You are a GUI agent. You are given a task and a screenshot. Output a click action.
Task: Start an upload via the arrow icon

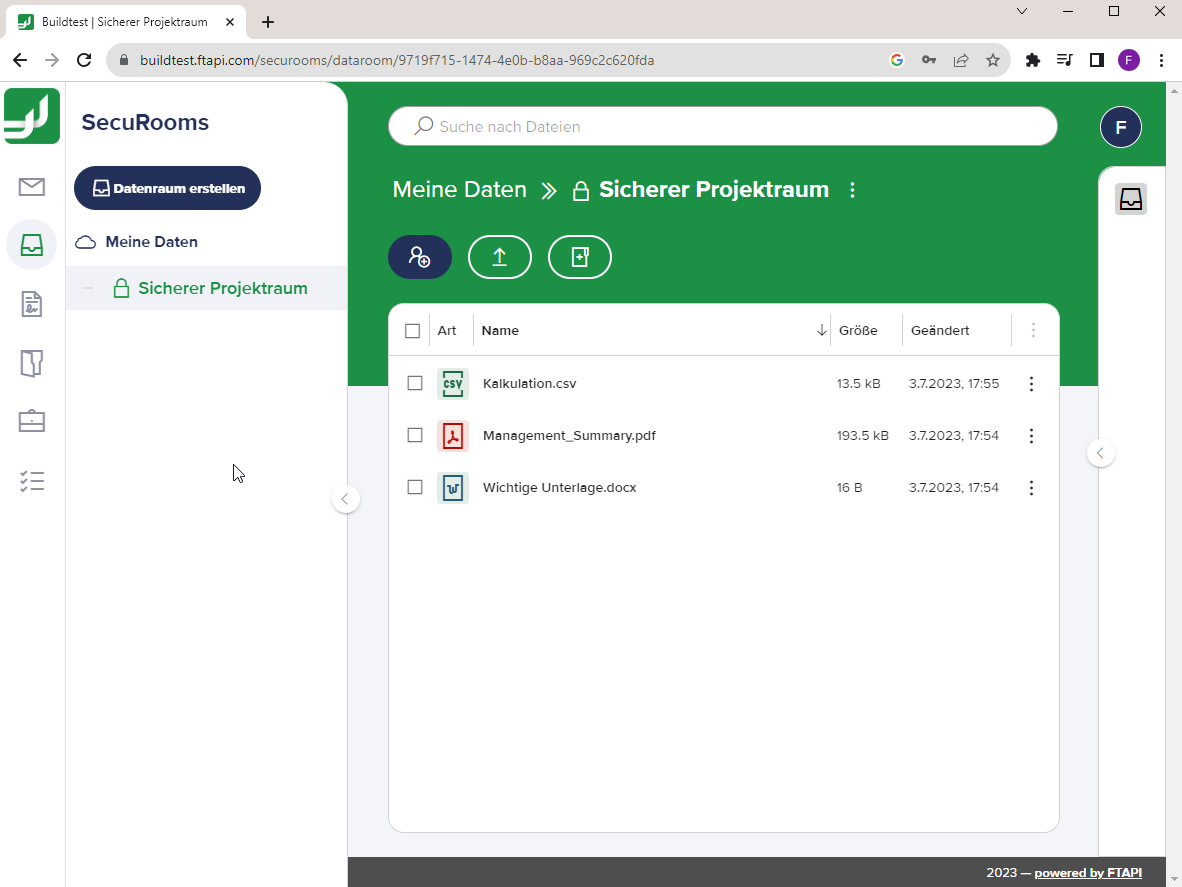pos(500,257)
